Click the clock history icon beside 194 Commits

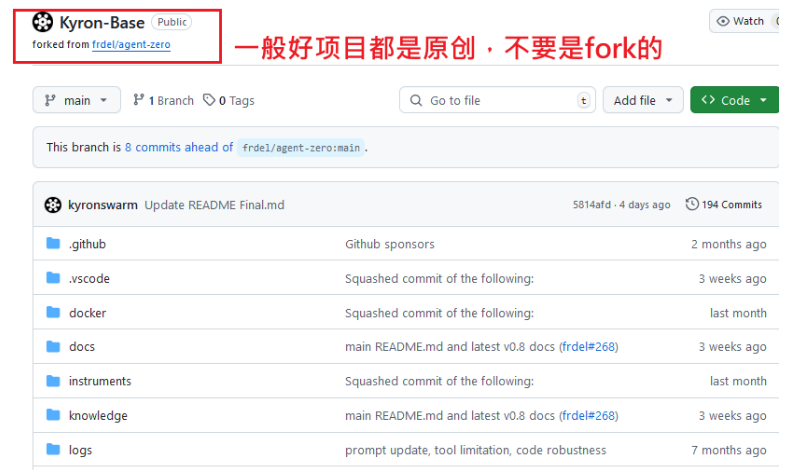click(x=692, y=204)
